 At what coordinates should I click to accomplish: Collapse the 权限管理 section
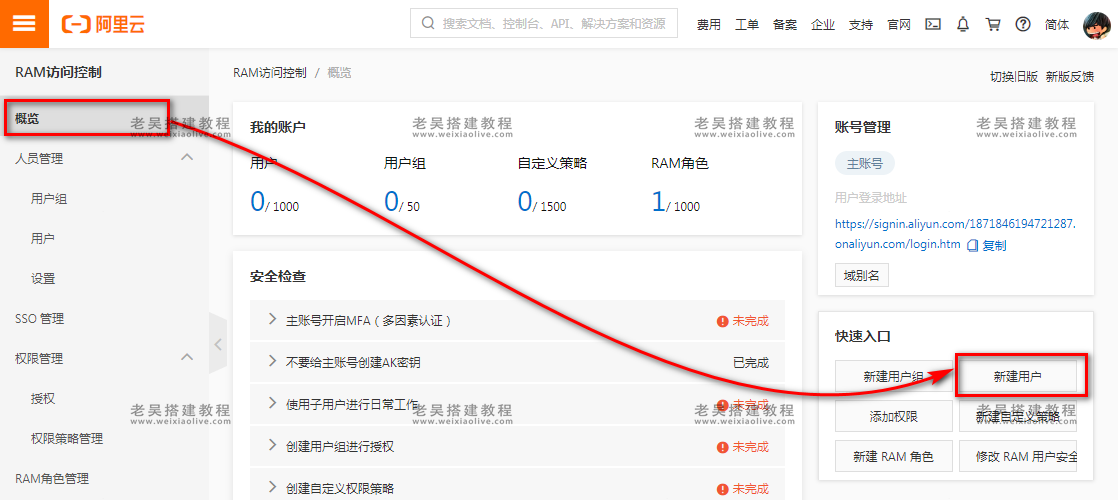pos(187,356)
